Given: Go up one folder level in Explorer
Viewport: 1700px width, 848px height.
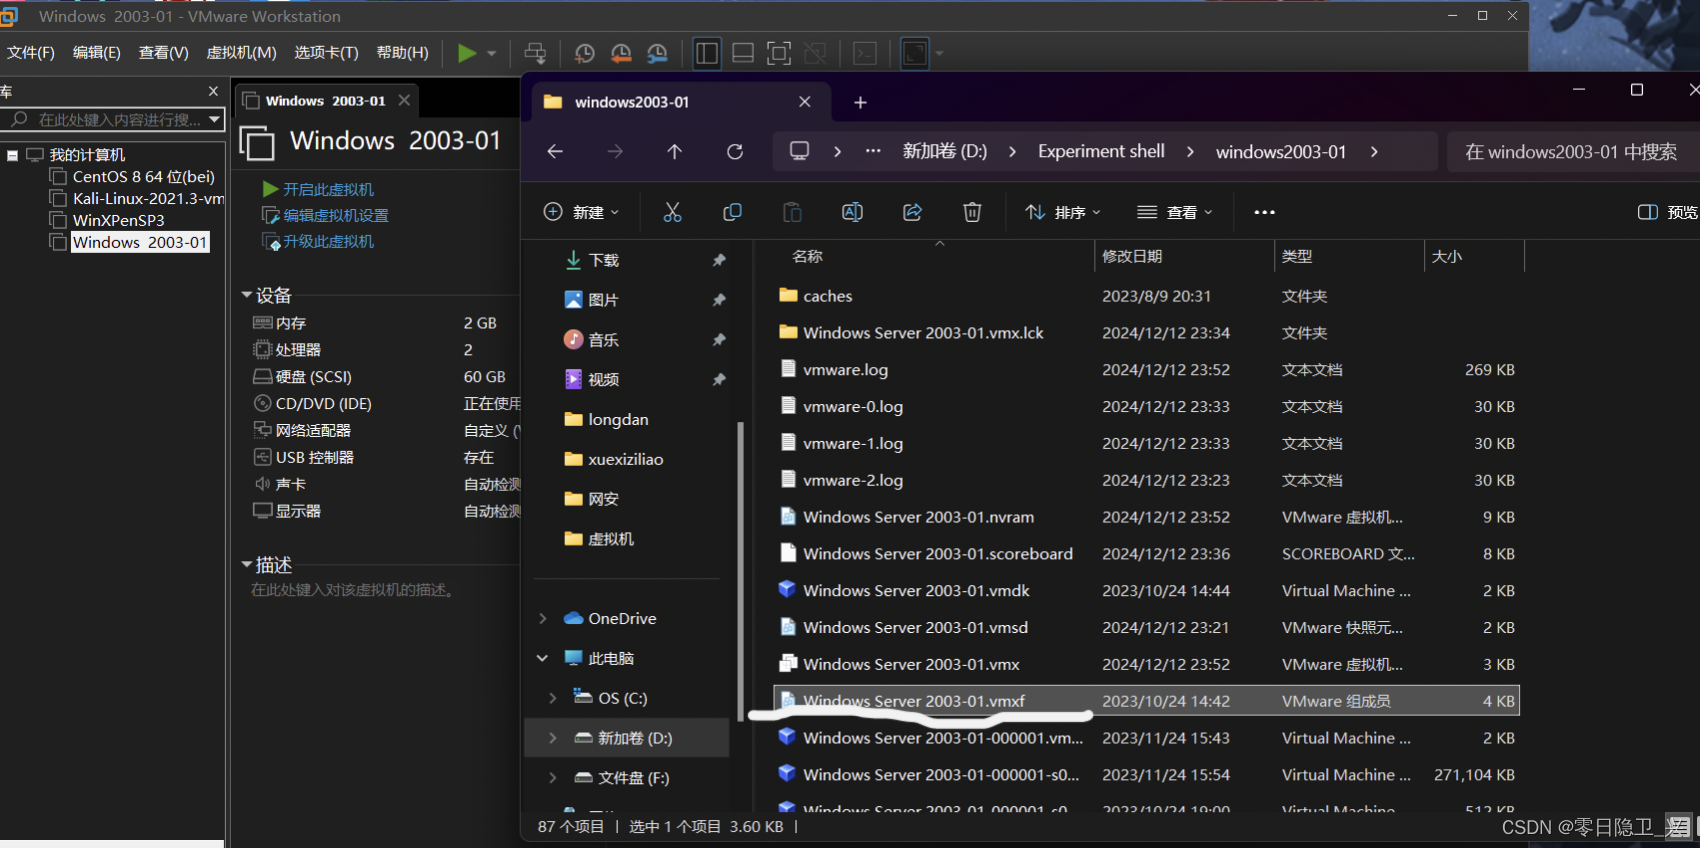Looking at the screenshot, I should coord(675,152).
